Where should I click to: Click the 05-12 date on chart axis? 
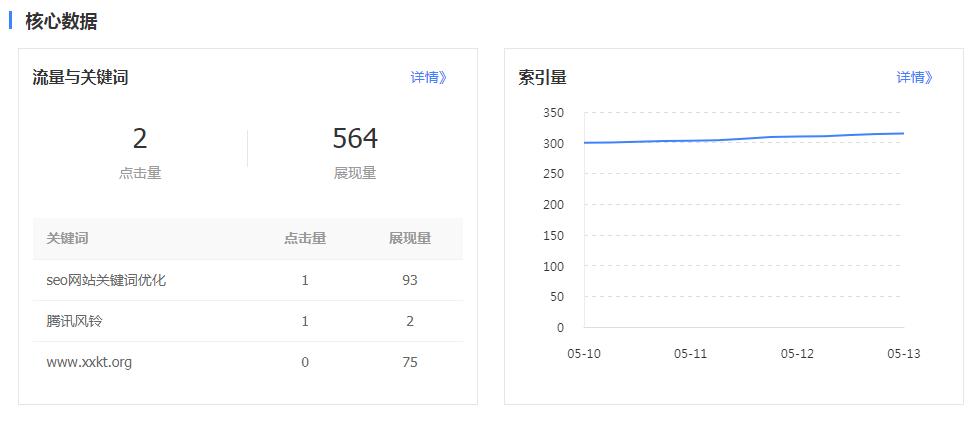(797, 353)
